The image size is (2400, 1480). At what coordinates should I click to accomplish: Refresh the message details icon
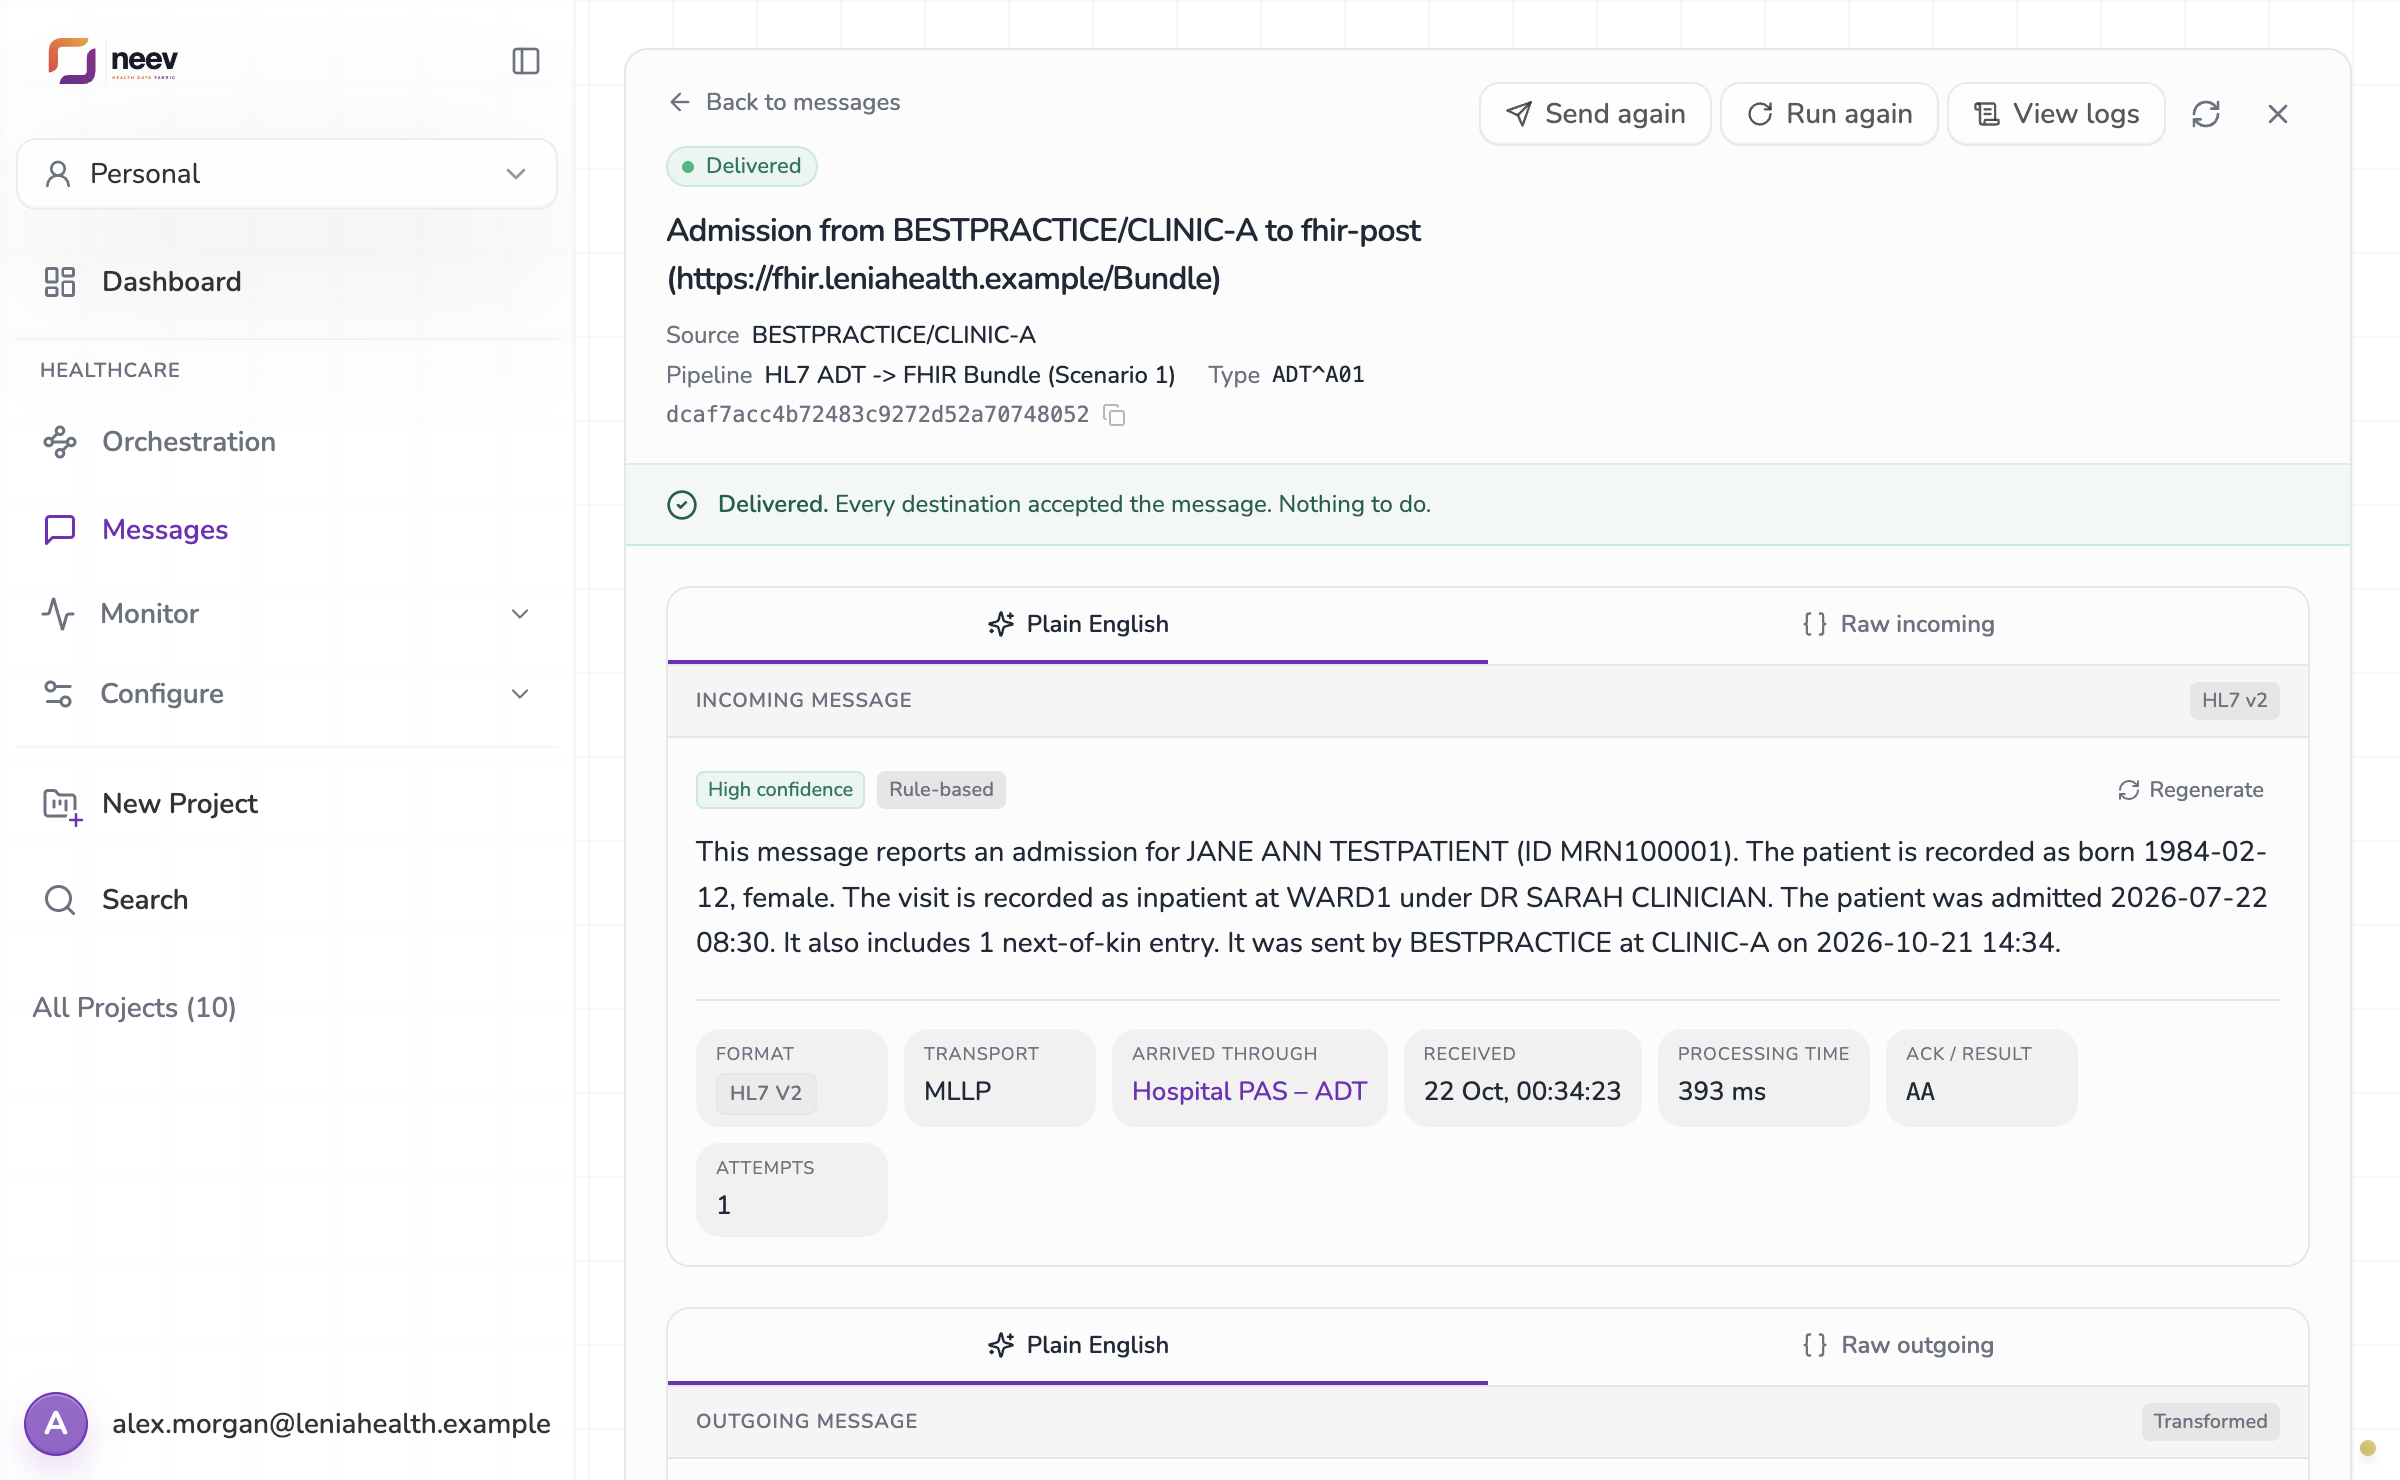(2206, 114)
